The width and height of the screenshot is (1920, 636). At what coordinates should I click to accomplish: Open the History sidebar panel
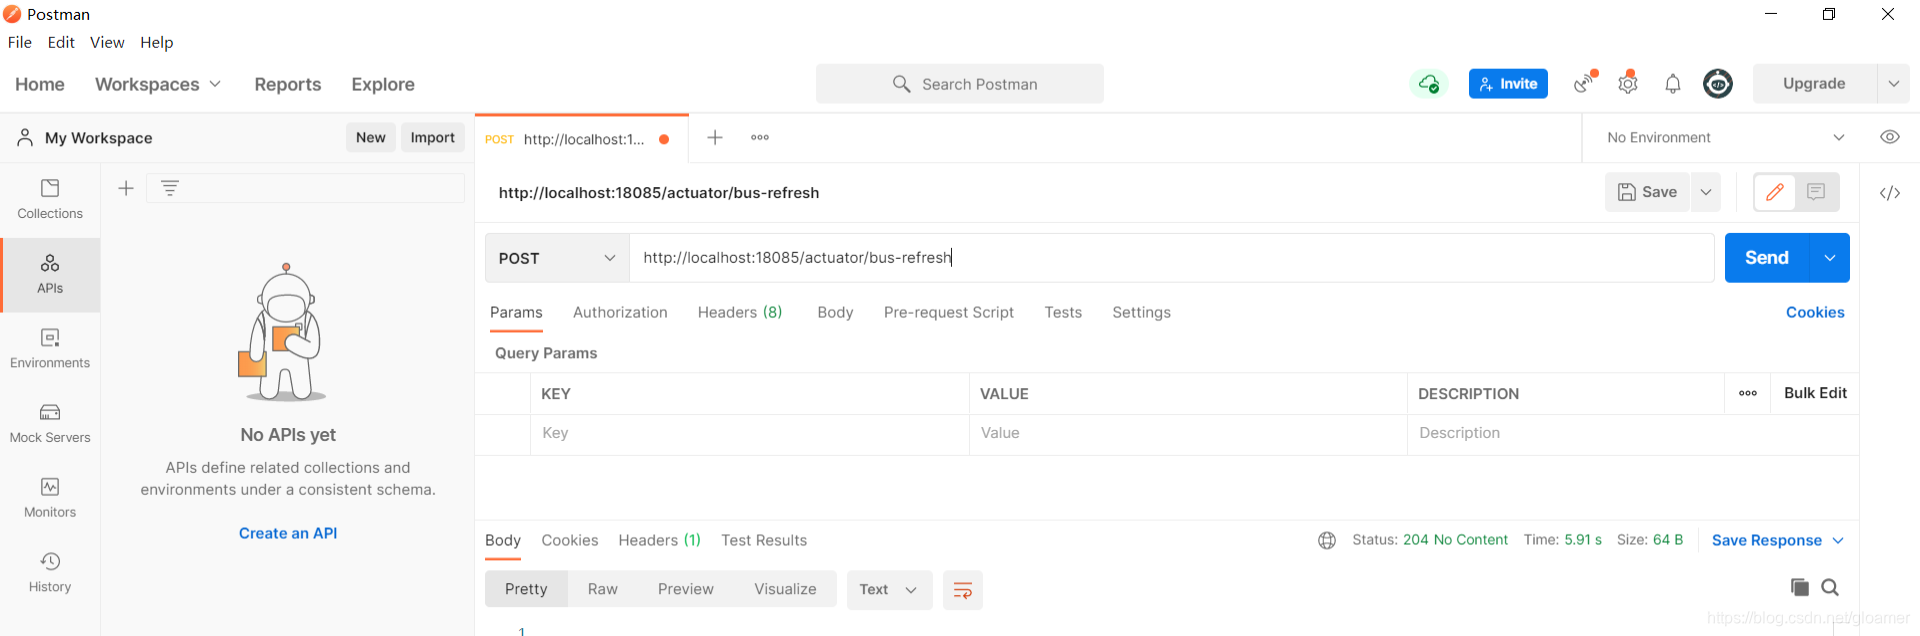[50, 573]
